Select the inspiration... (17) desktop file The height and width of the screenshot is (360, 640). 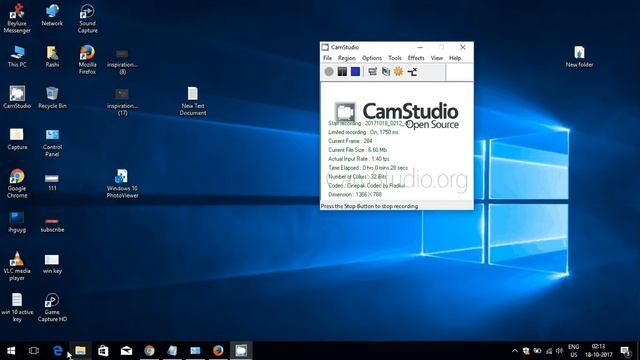click(x=122, y=102)
